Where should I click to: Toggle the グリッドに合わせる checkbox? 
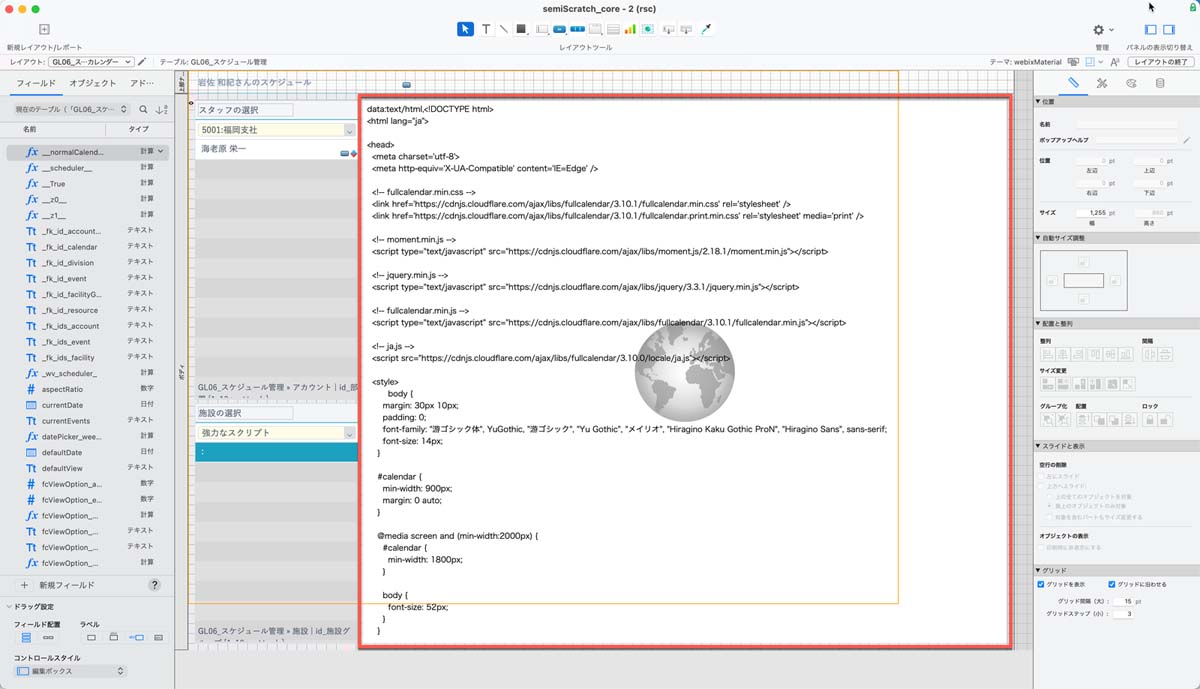pos(1112,584)
